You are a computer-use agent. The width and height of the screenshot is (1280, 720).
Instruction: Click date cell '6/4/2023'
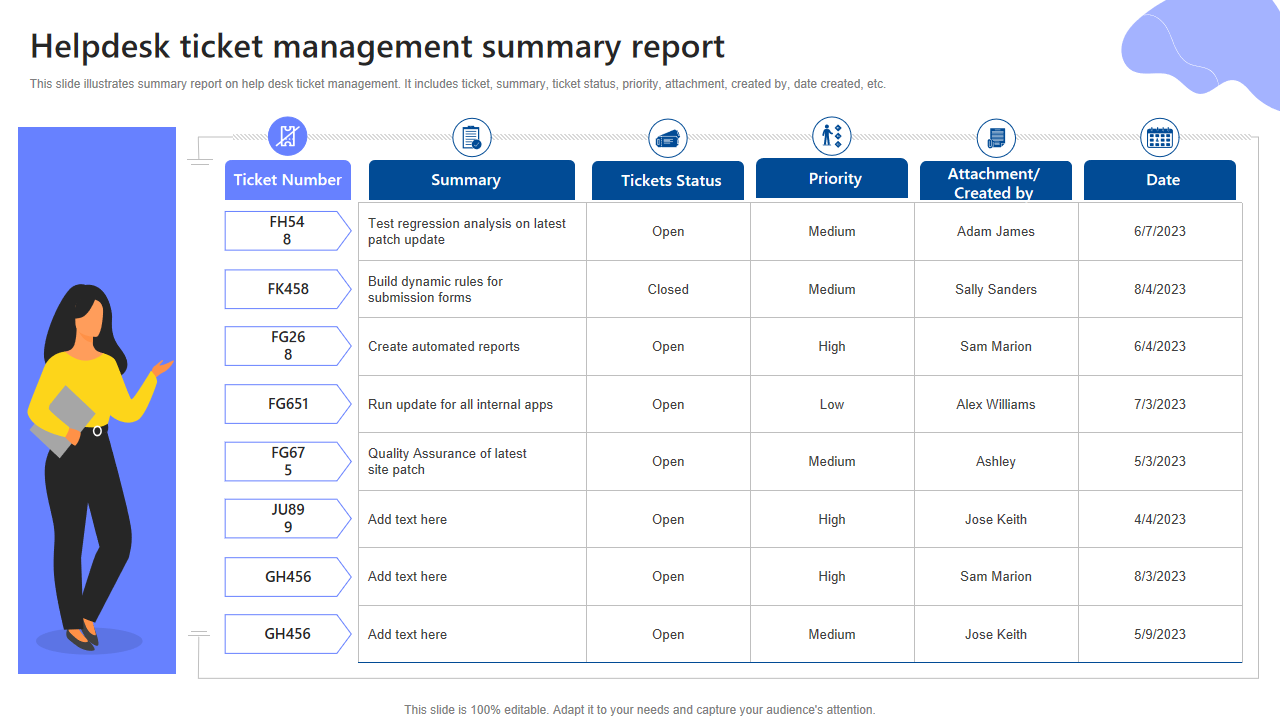tap(1160, 346)
